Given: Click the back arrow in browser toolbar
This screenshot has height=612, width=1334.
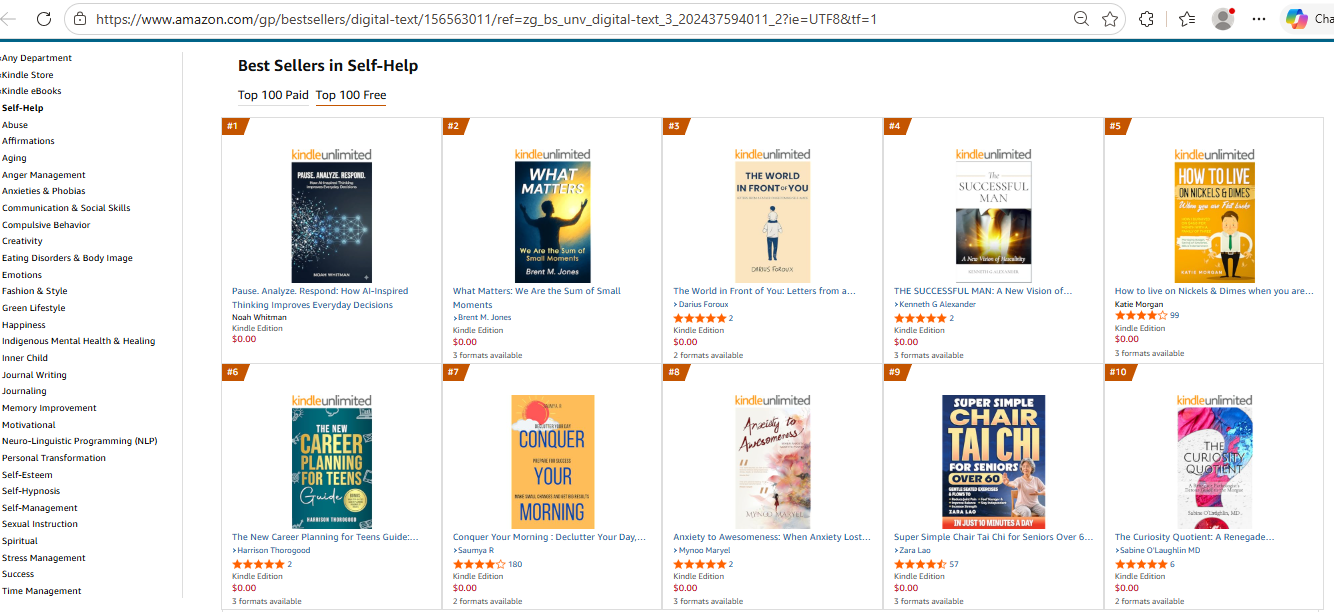Looking at the screenshot, I should click(x=10, y=19).
